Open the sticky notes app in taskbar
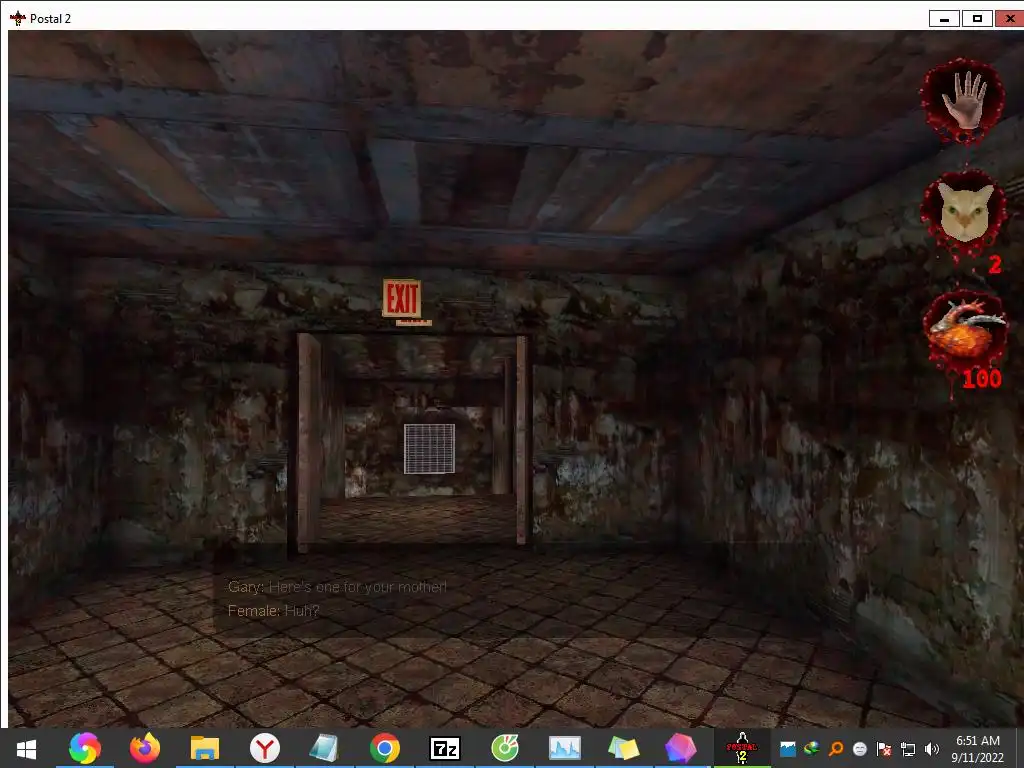This screenshot has height=768, width=1024. pos(624,748)
